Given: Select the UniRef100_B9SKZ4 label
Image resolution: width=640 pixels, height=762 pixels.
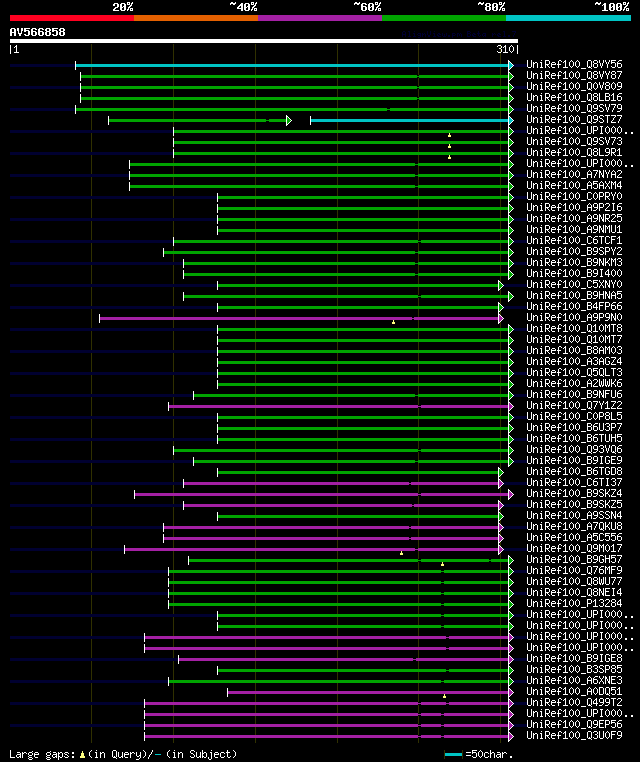Looking at the screenshot, I should [574, 494].
